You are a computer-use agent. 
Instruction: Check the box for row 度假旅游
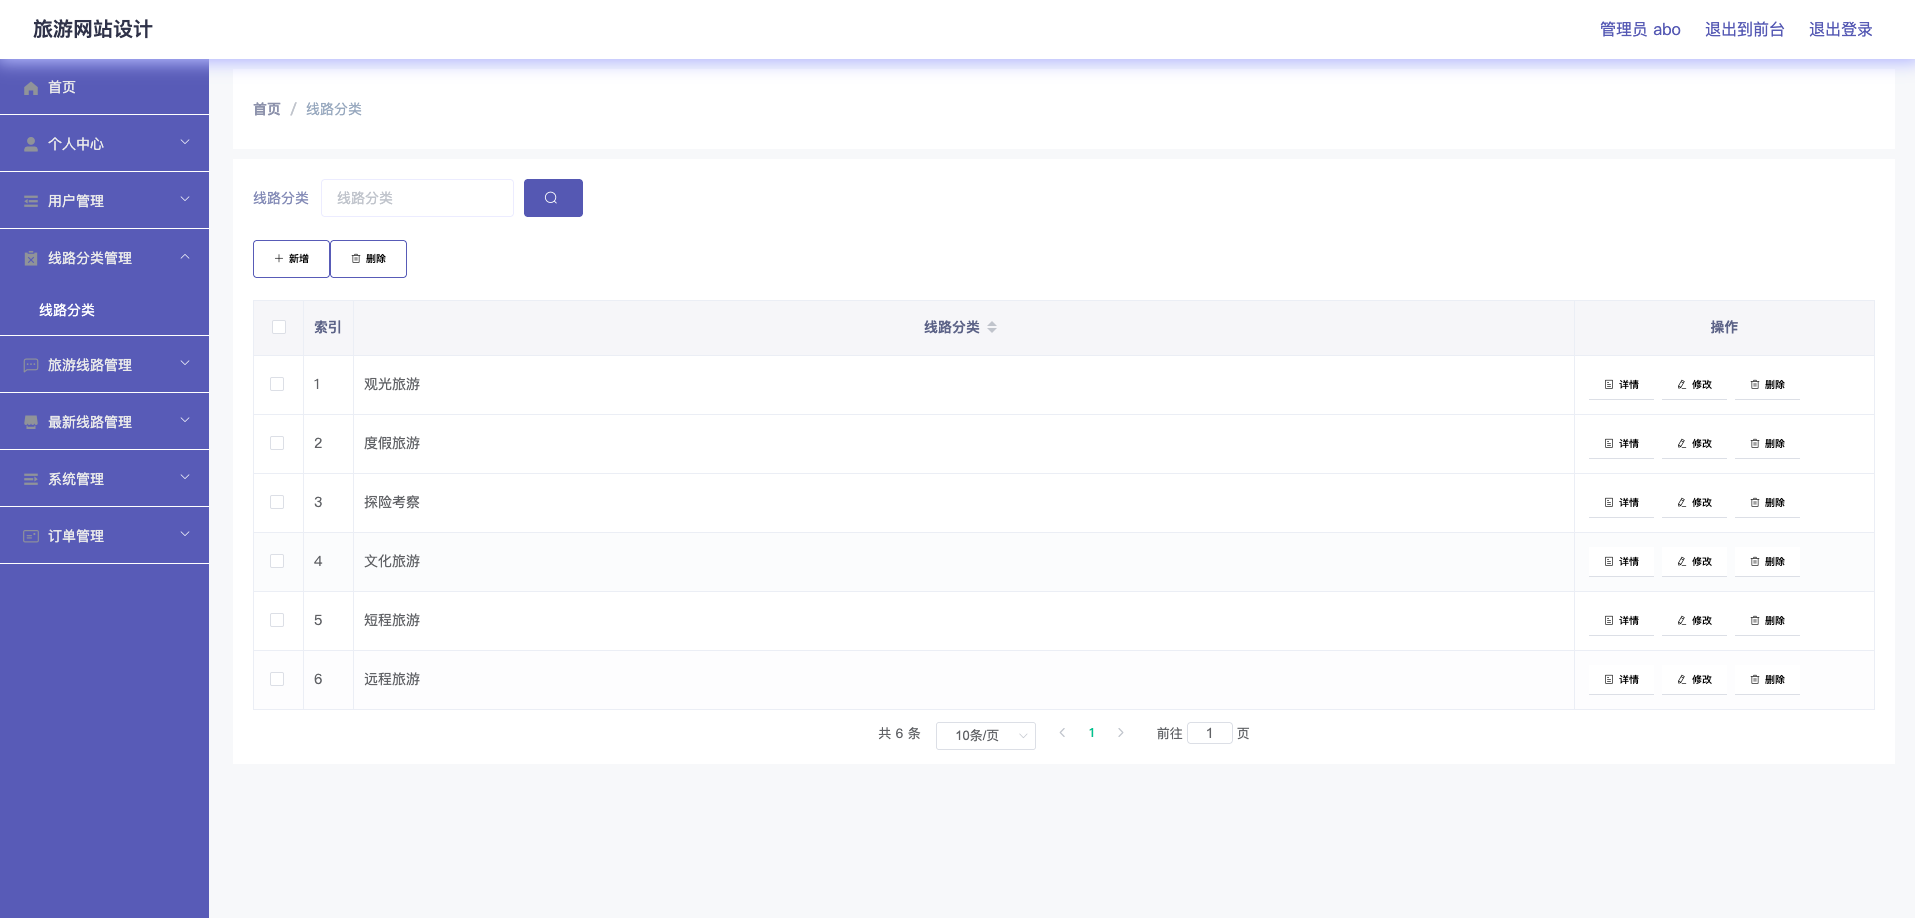tap(277, 443)
